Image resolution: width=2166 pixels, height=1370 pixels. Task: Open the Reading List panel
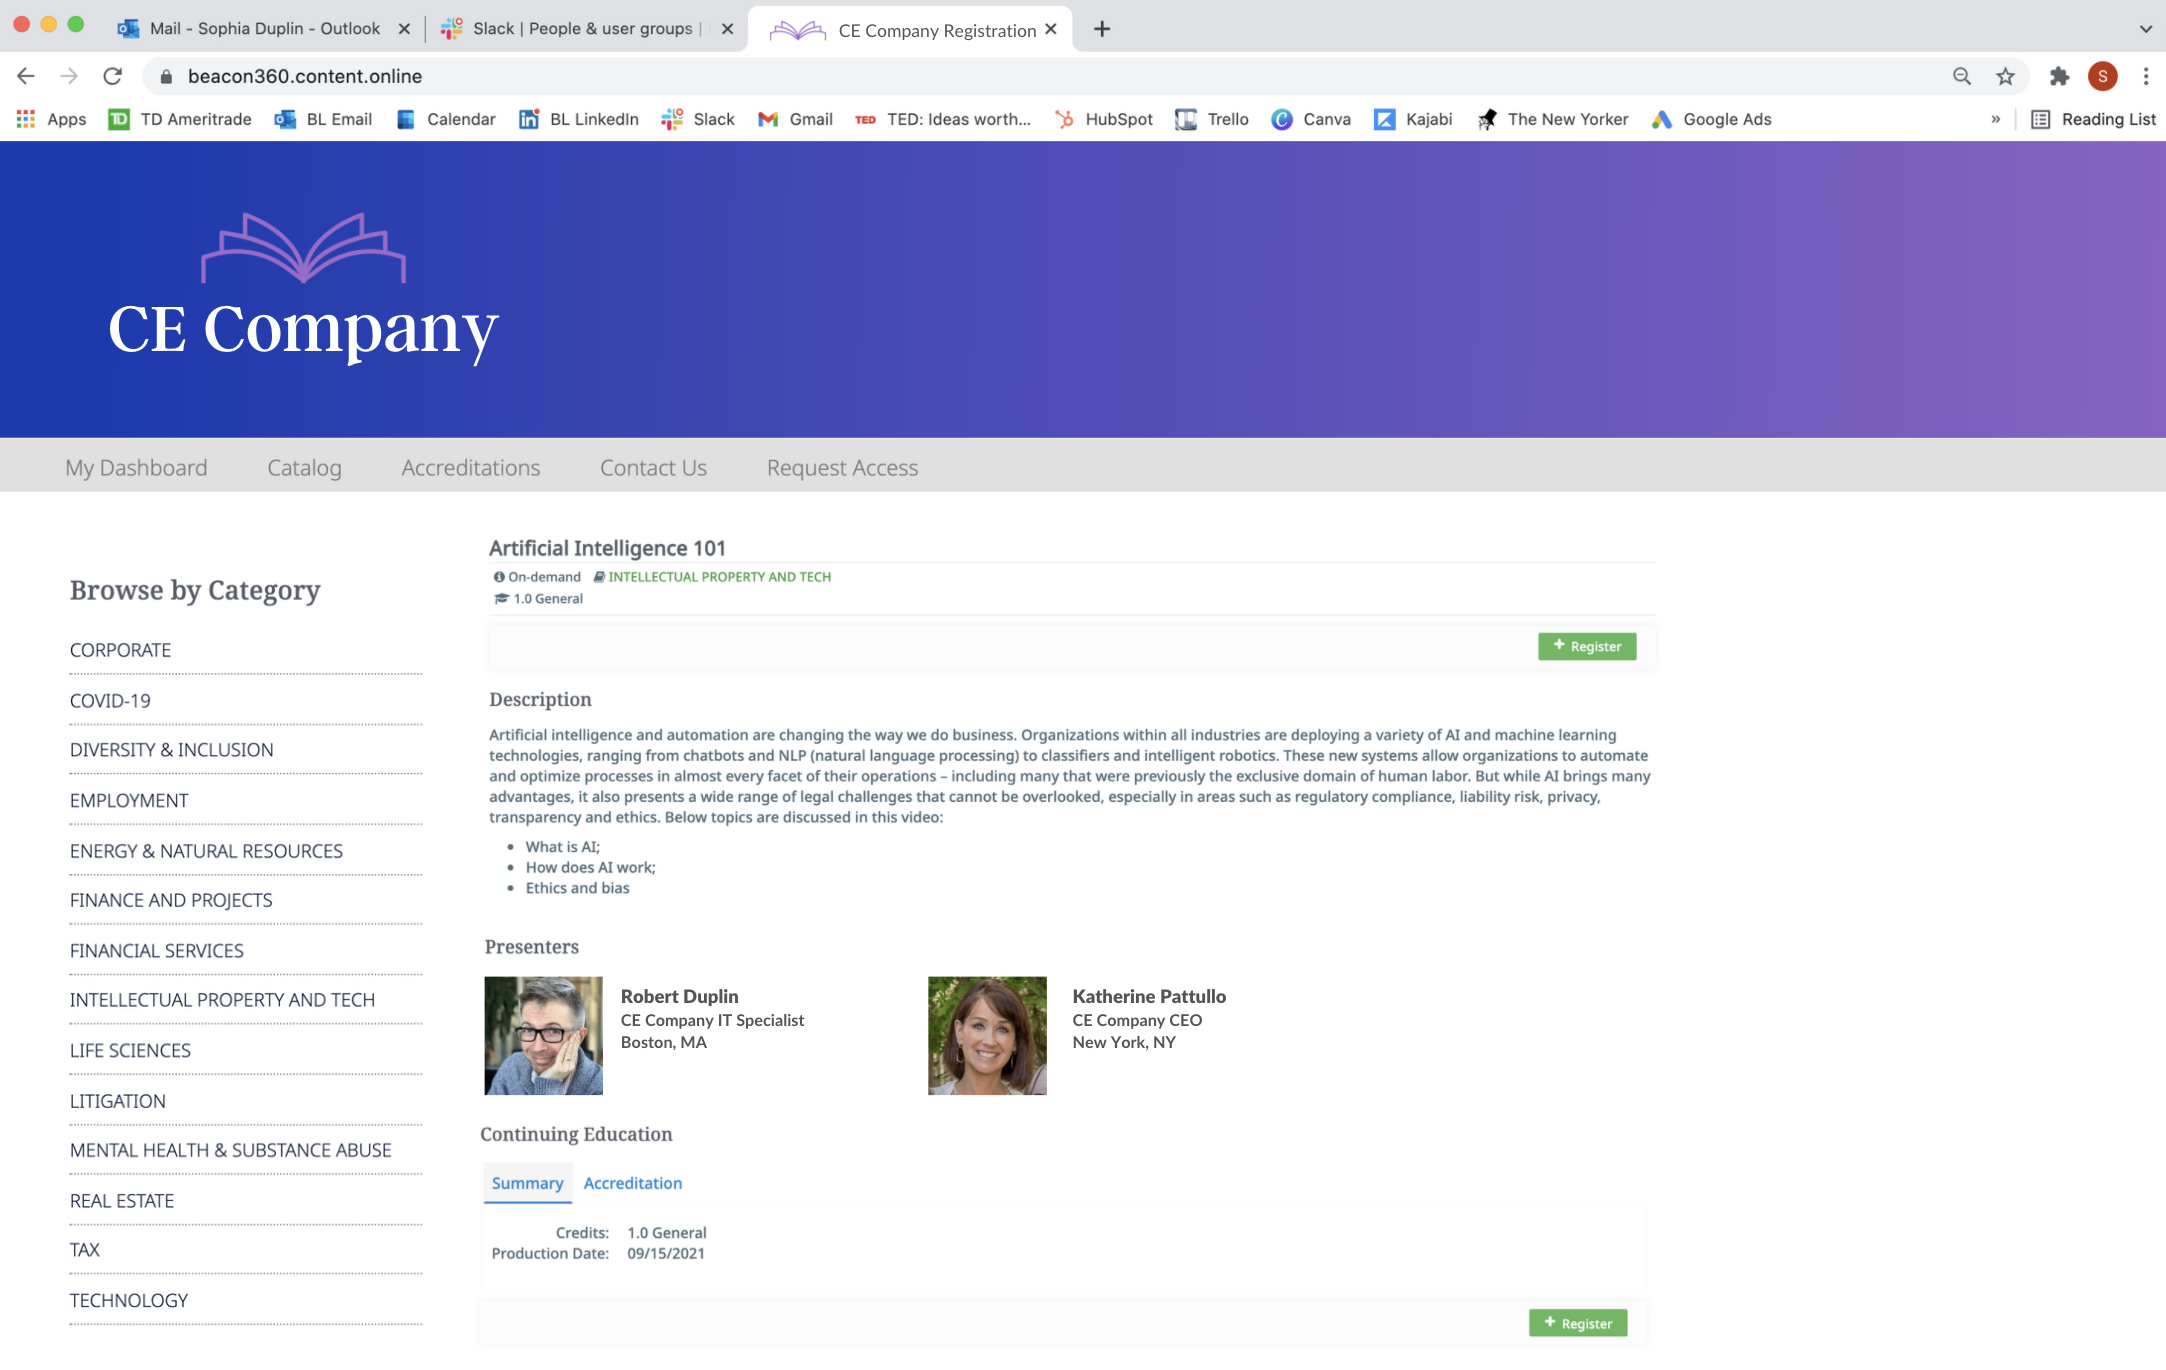[x=2093, y=119]
